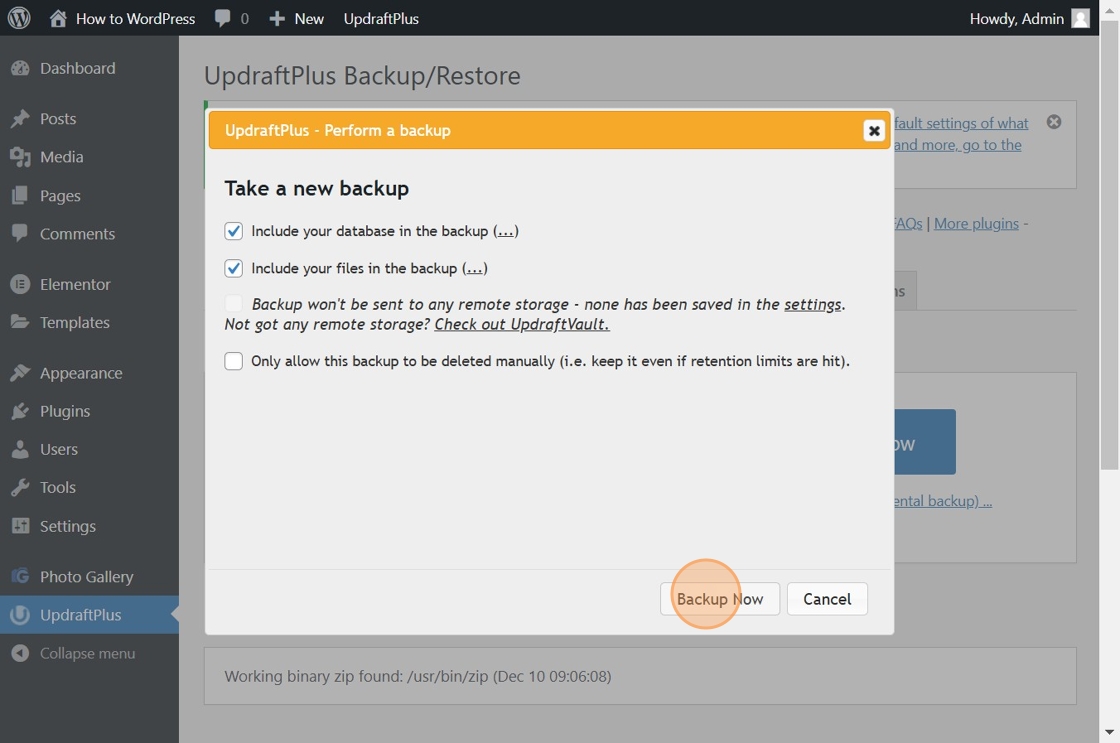Click the Settings sliders icon
The height and width of the screenshot is (743, 1120).
(x=20, y=526)
